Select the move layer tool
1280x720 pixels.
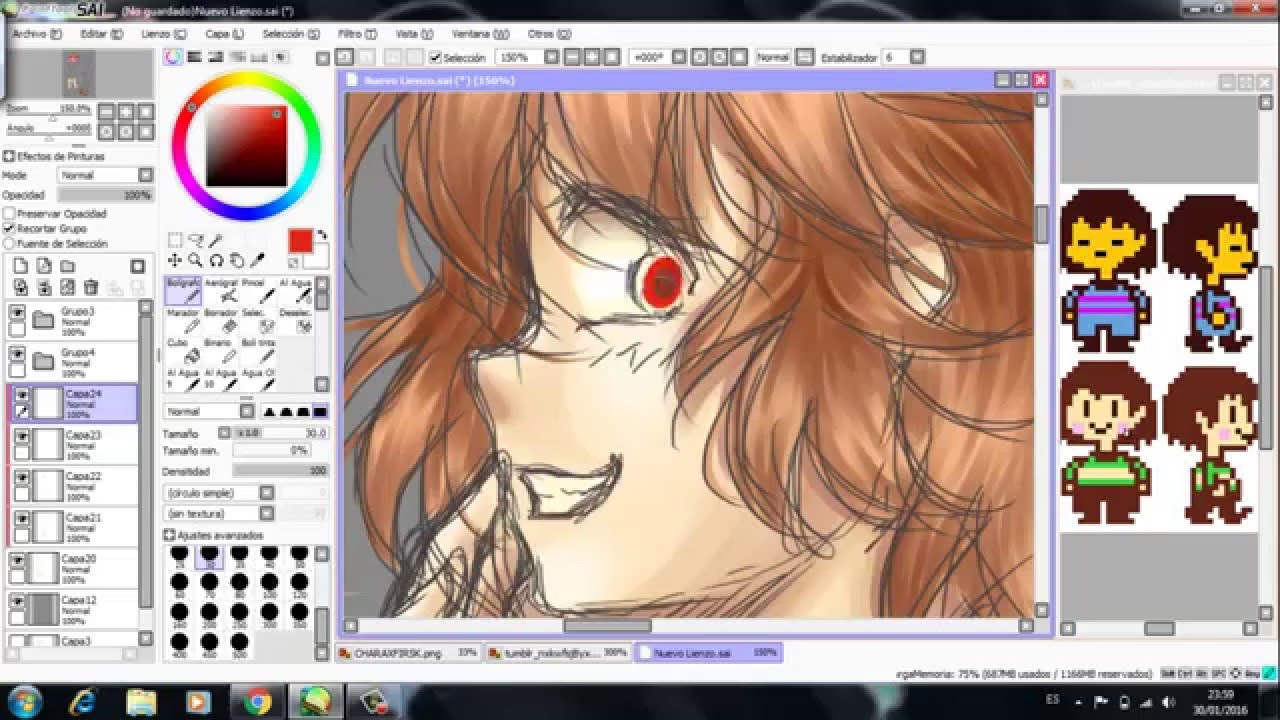click(175, 260)
